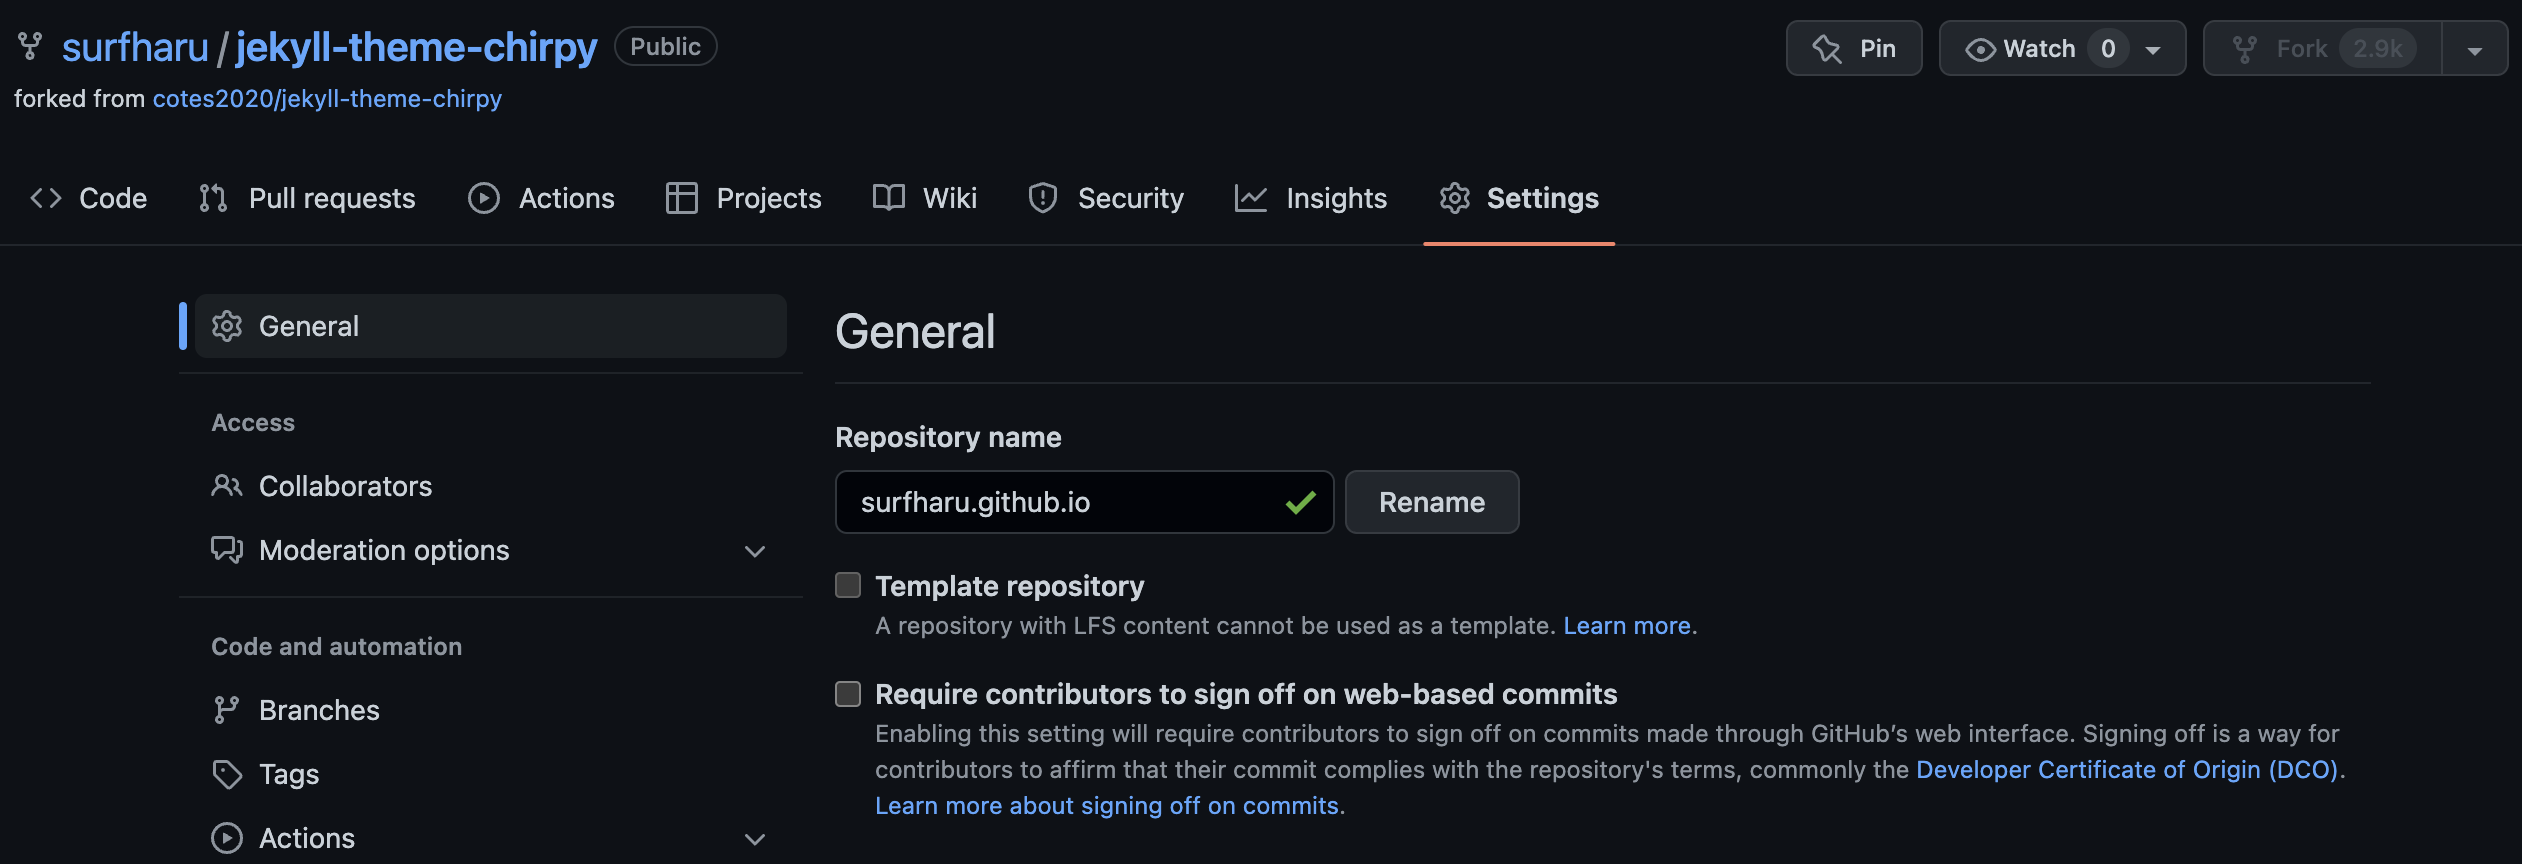Click the tag icon next to Tags
The height and width of the screenshot is (864, 2522).
click(227, 774)
